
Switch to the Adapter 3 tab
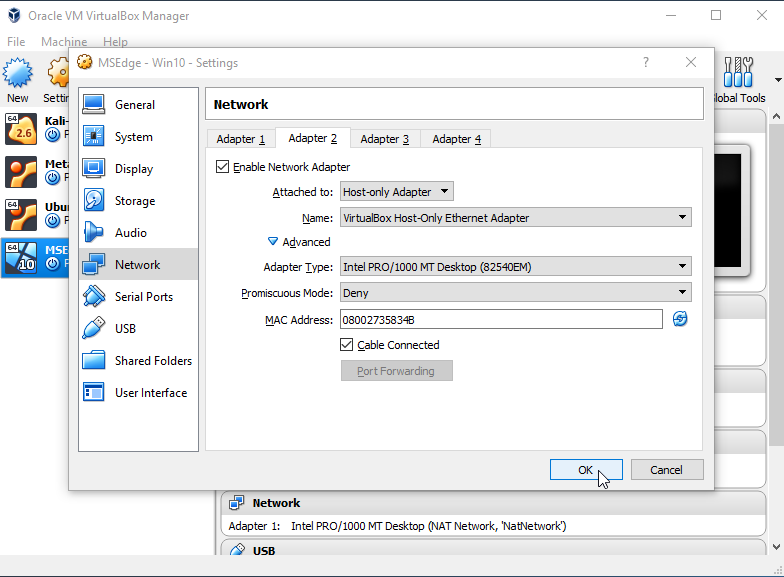coord(384,139)
